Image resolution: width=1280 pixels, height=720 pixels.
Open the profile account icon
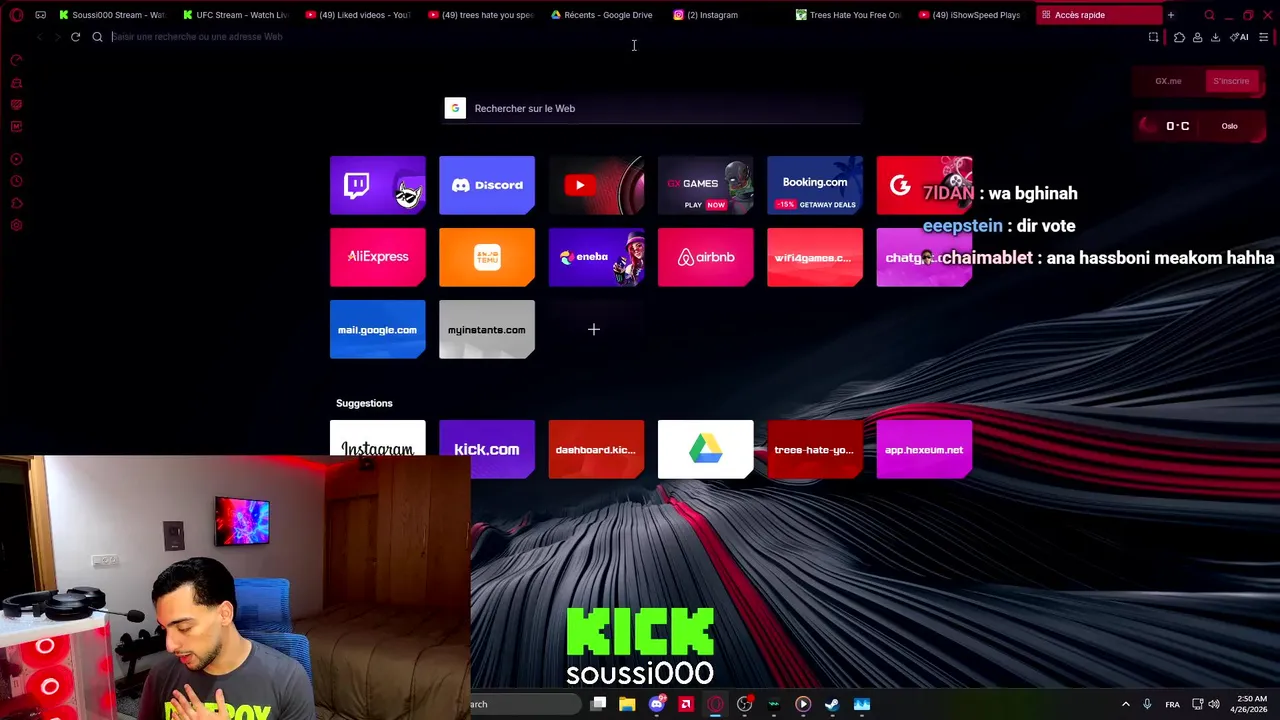click(1197, 37)
